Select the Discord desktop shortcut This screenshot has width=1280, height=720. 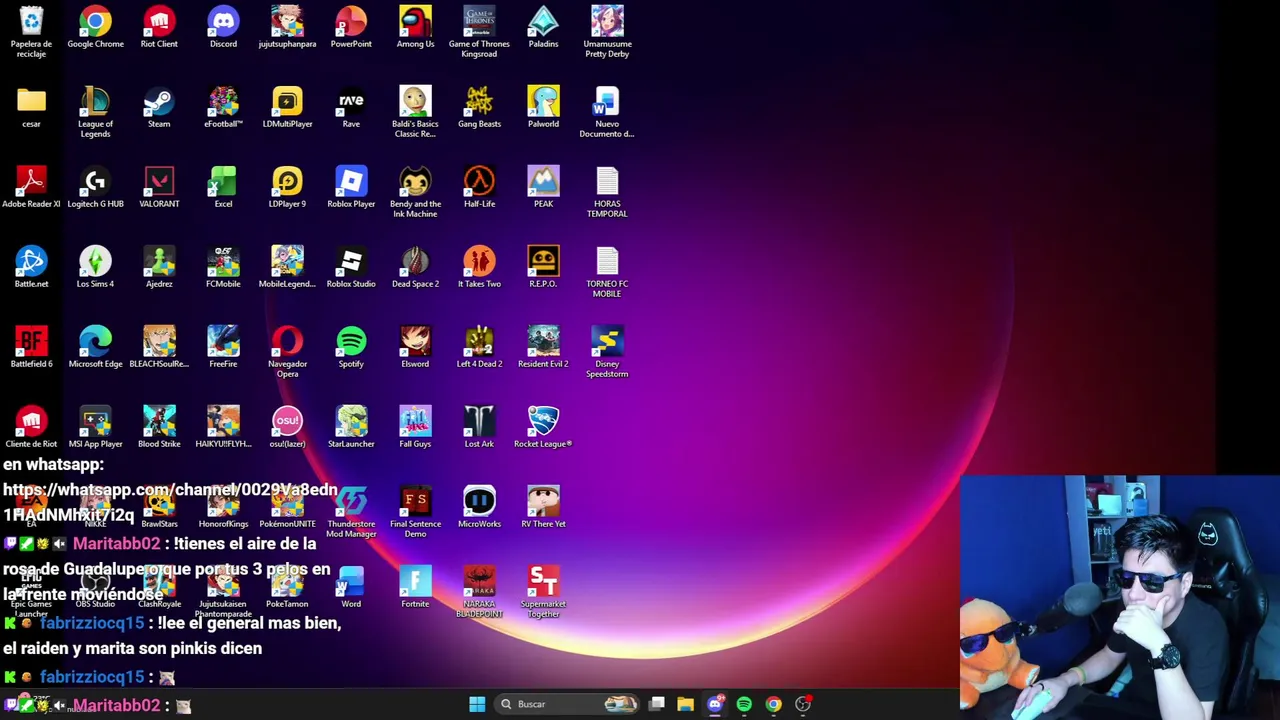tap(223, 27)
